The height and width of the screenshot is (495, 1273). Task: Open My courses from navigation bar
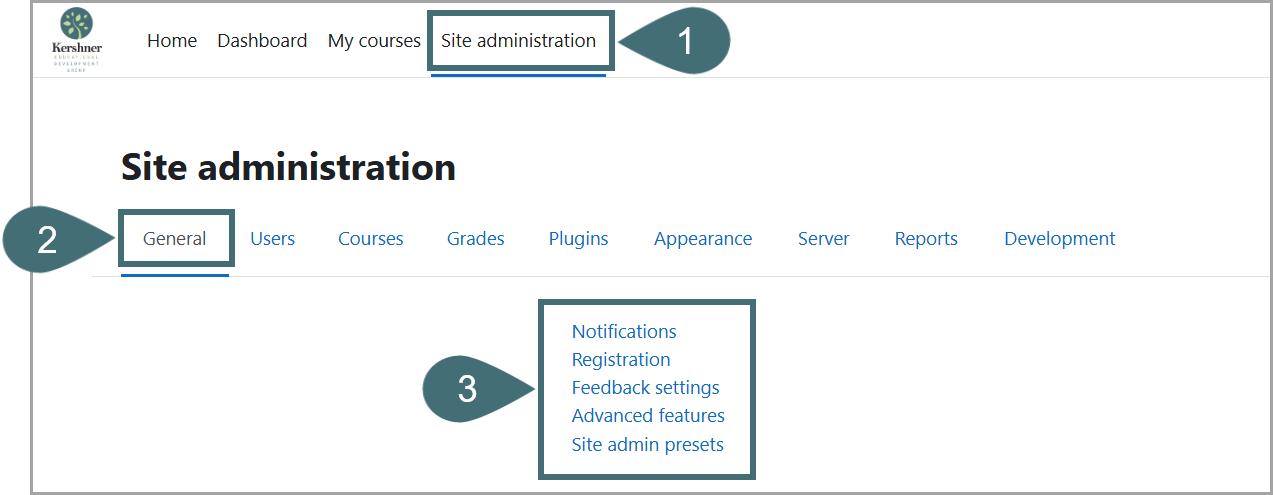coord(374,41)
